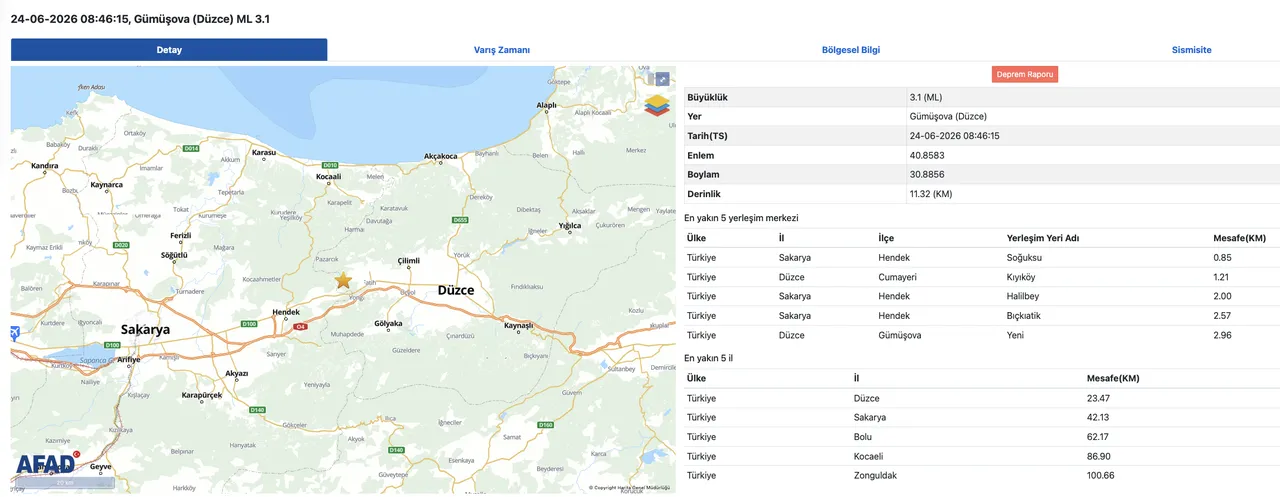Select the date value 24-06-2026 08:46:15 in table
This screenshot has height=497, width=1280.
pos(955,136)
